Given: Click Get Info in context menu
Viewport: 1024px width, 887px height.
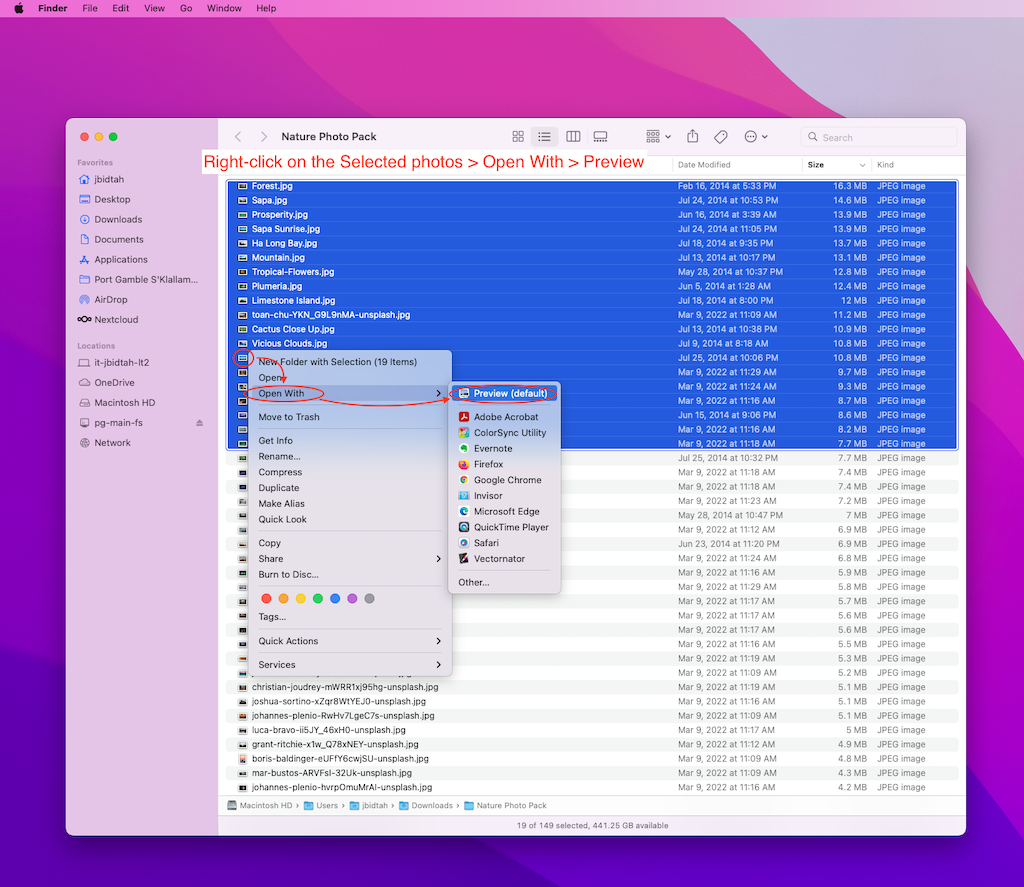Looking at the screenshot, I should 349,440.
